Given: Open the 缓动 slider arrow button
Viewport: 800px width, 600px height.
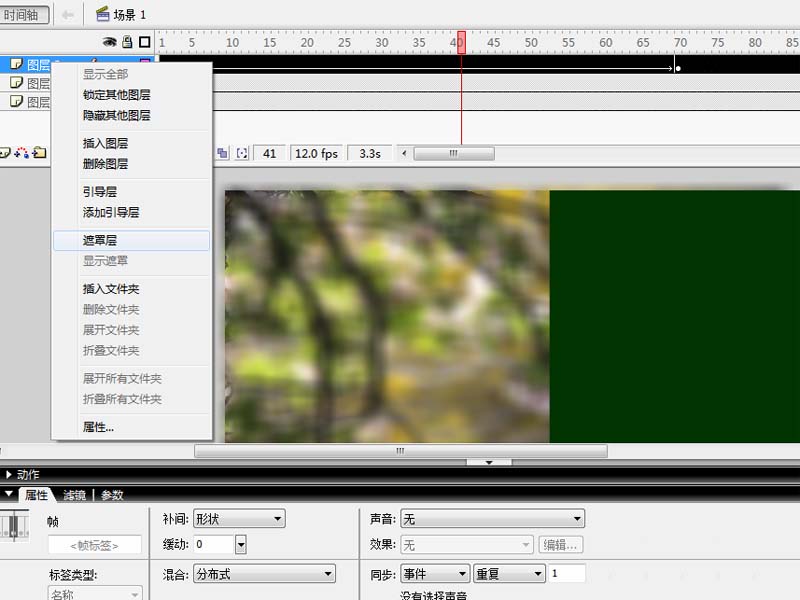Looking at the screenshot, I should pos(241,544).
